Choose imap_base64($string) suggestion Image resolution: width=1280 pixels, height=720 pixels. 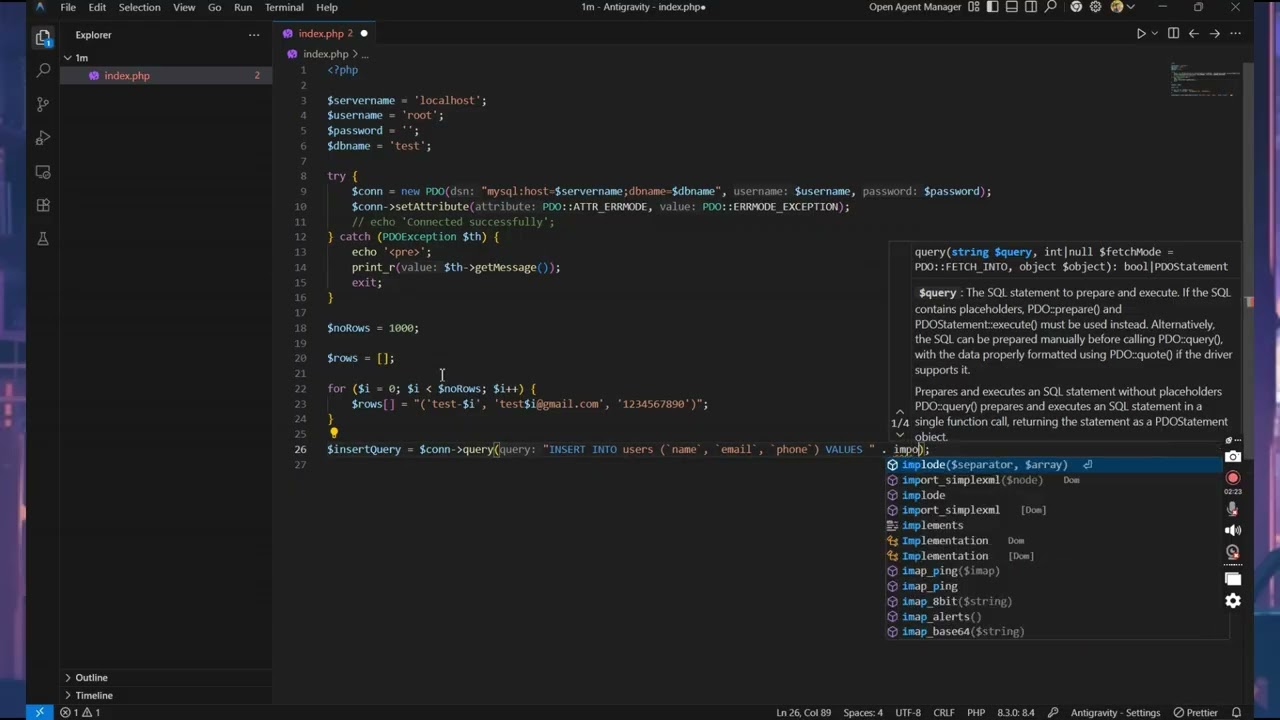click(x=1054, y=632)
